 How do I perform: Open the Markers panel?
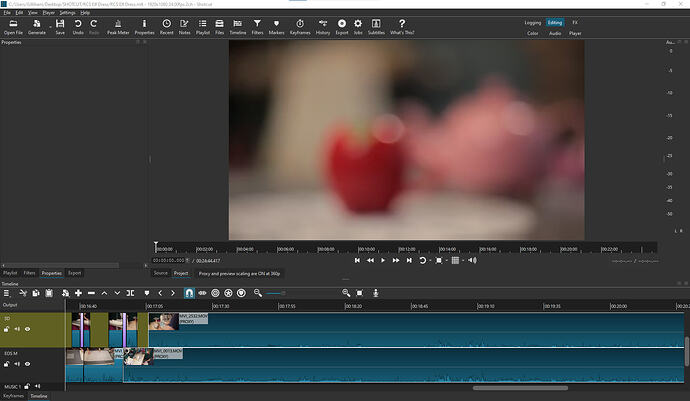[x=276, y=27]
